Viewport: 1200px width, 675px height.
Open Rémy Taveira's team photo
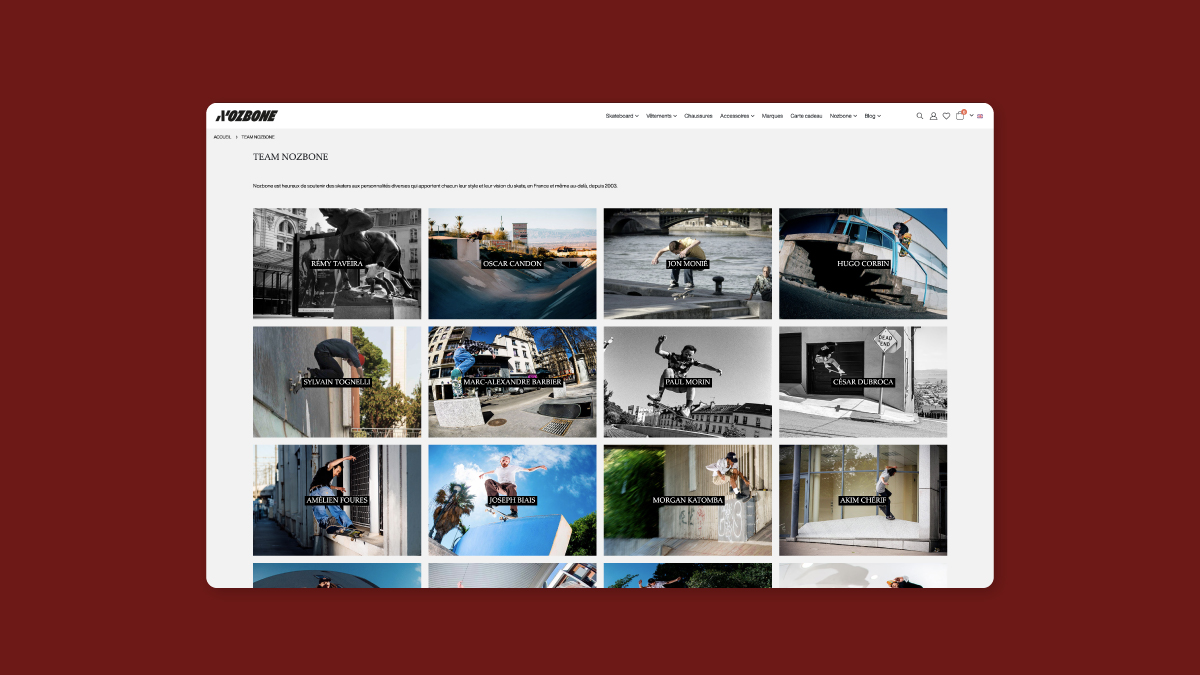tap(337, 264)
